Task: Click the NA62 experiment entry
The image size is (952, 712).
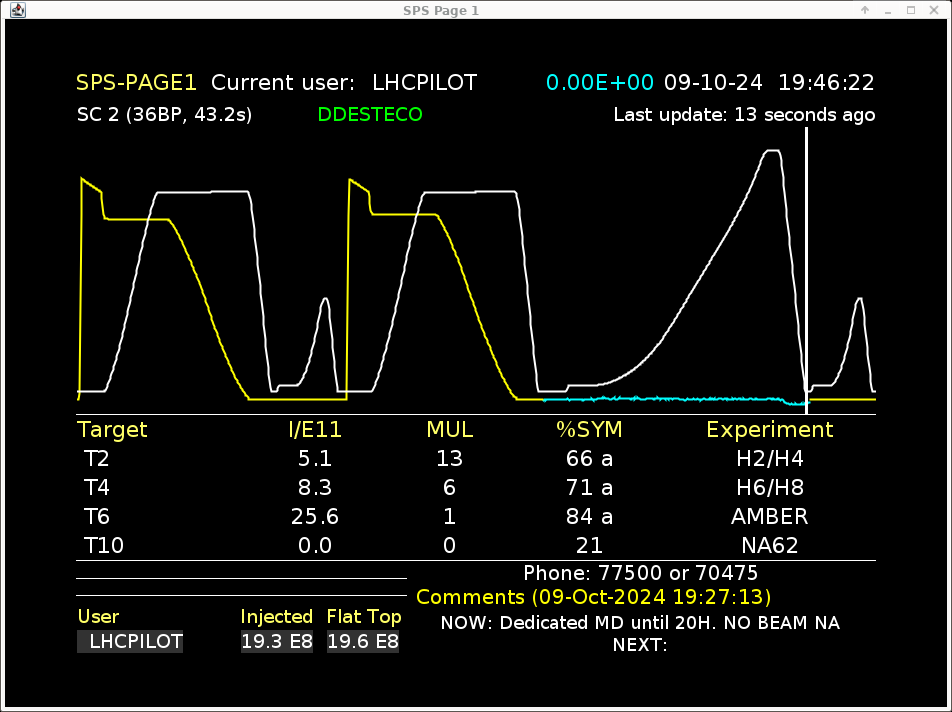Action: [x=769, y=546]
